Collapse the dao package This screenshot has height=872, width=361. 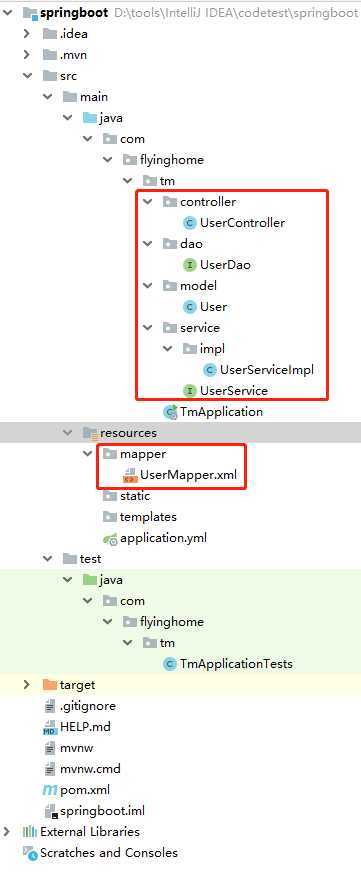[x=147, y=244]
